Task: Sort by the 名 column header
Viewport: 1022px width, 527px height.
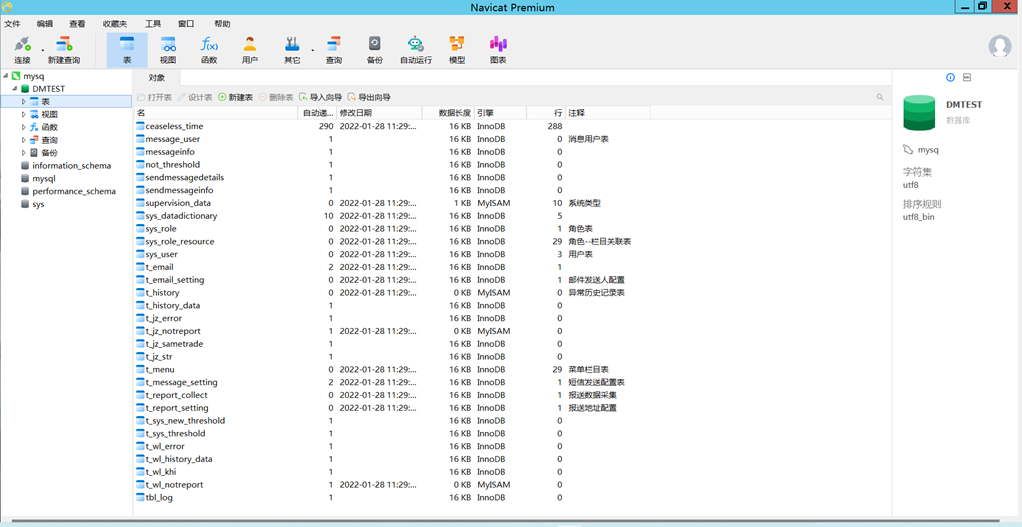Action: pos(216,113)
